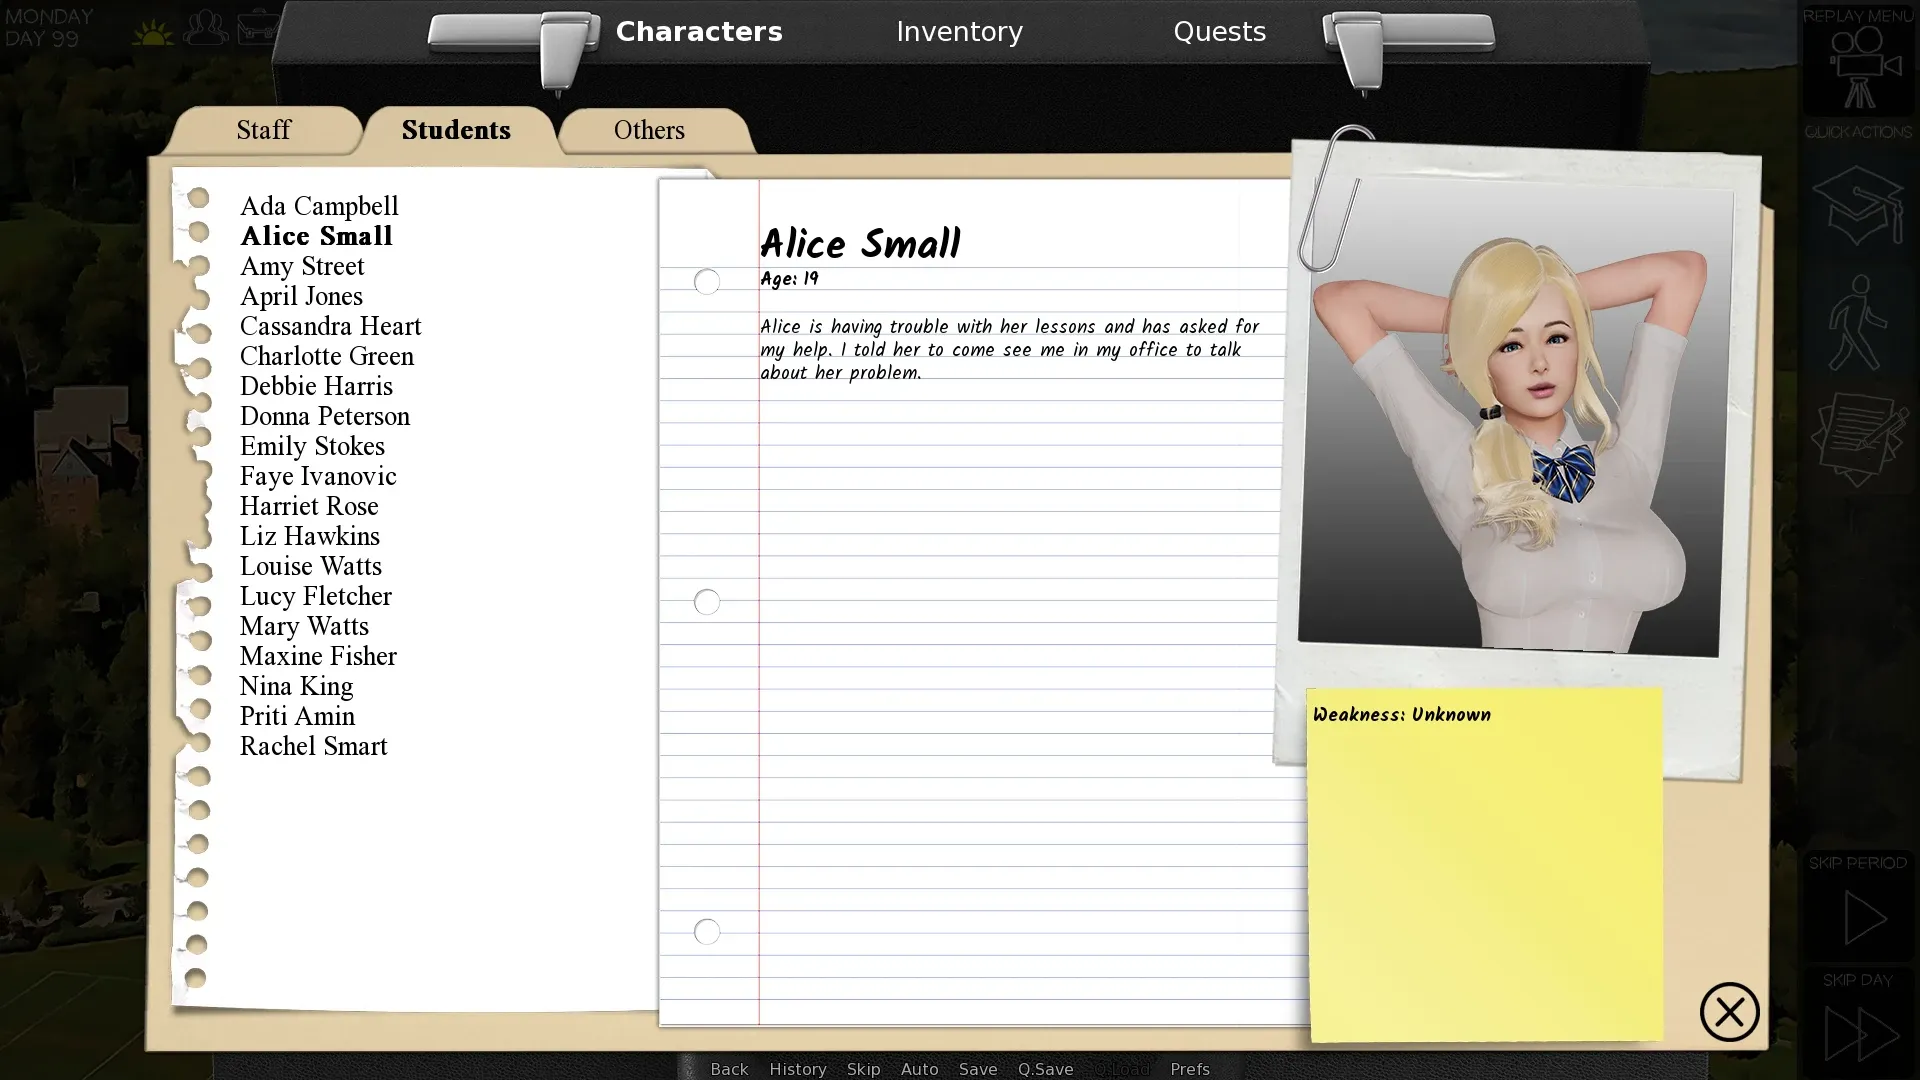Select Harriet Rose from student list
This screenshot has width=1920, height=1080.
(309, 506)
